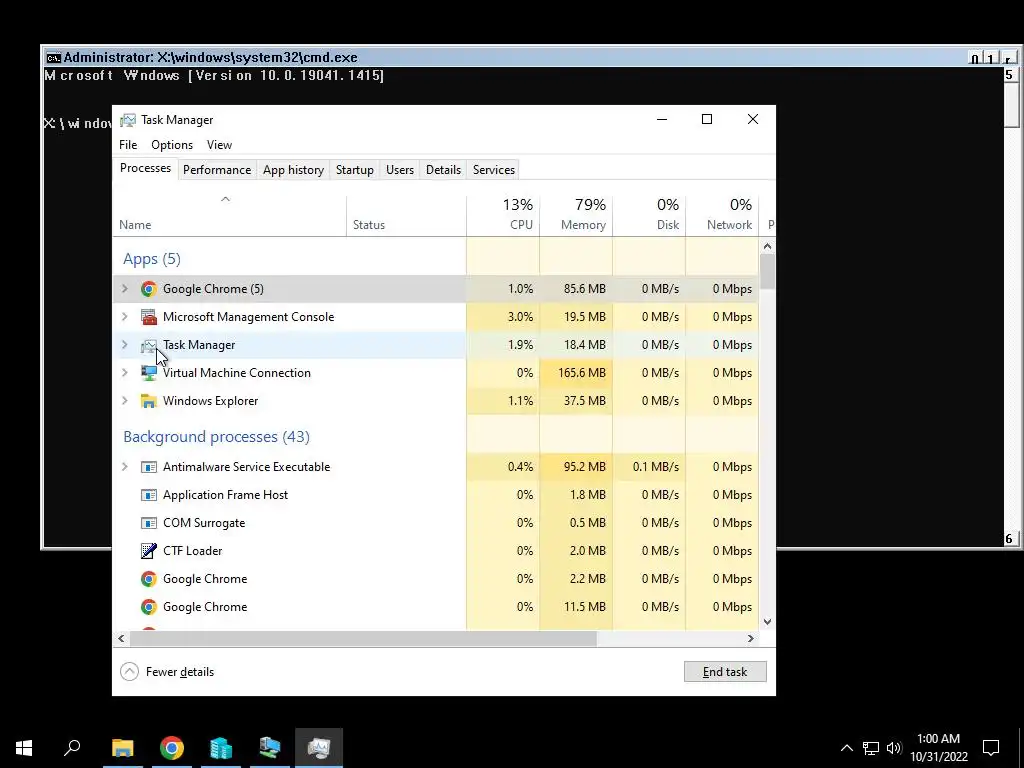Click the End task button

(x=725, y=672)
